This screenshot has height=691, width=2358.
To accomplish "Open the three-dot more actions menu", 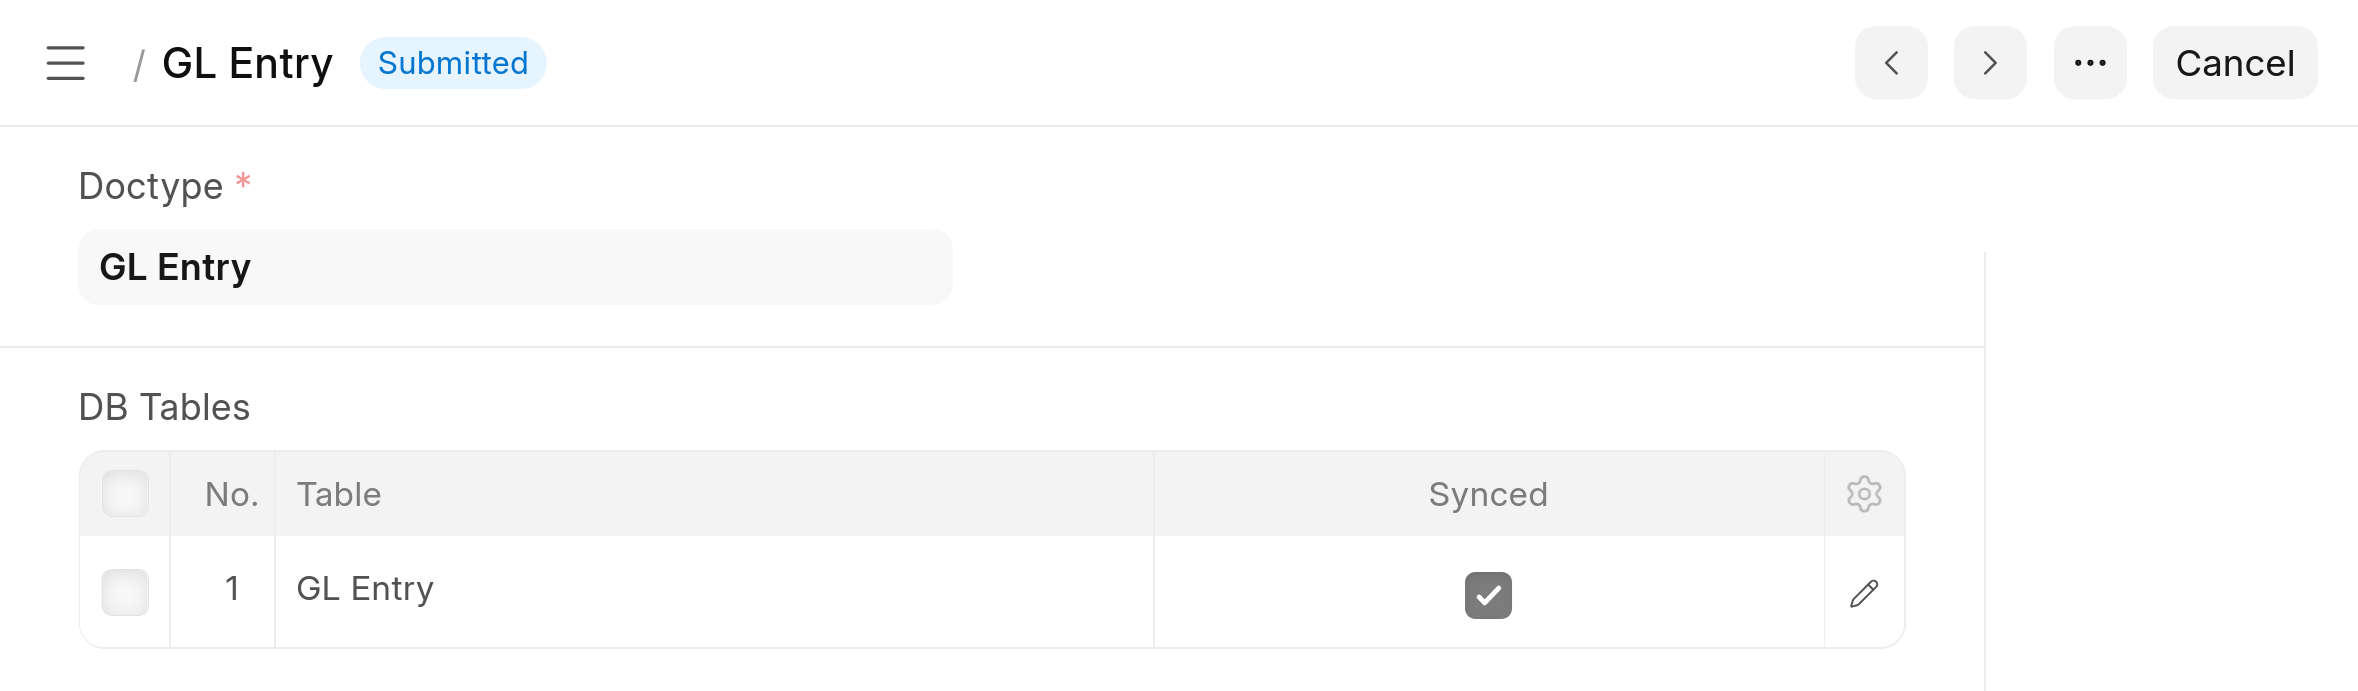I will (2090, 63).
